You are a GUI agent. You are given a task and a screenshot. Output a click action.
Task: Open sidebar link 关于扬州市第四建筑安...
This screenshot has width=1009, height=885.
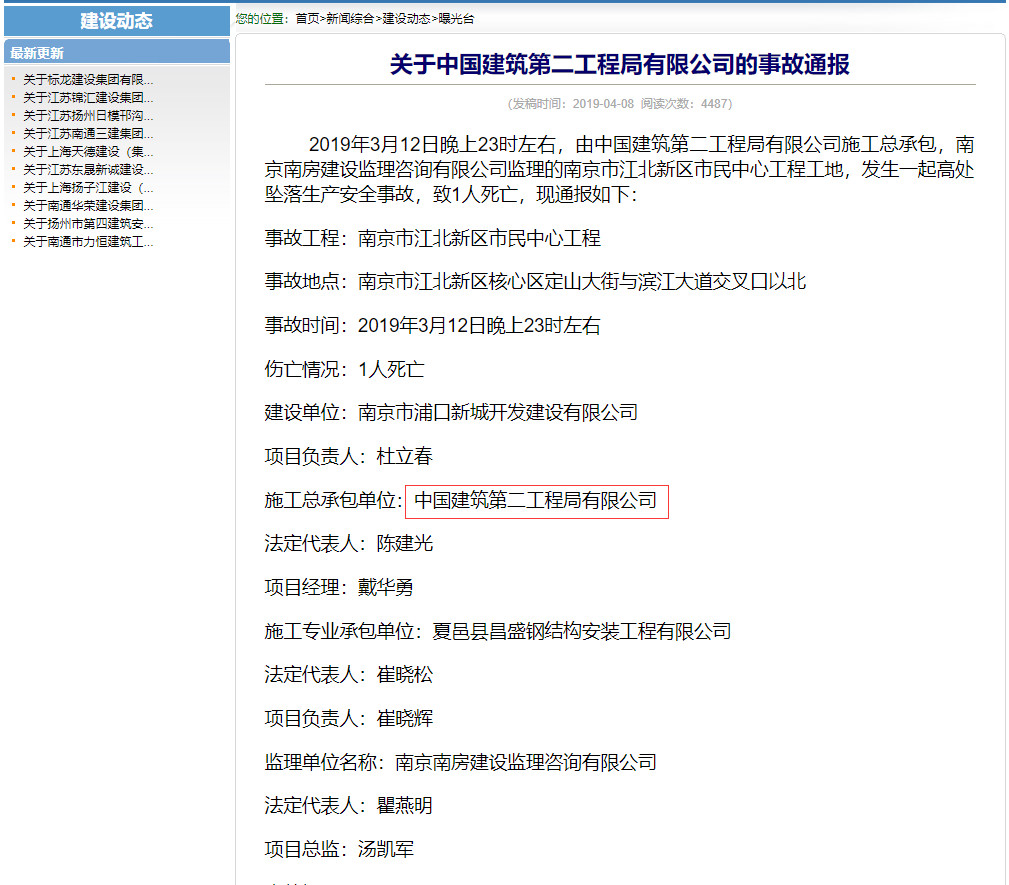(x=88, y=224)
